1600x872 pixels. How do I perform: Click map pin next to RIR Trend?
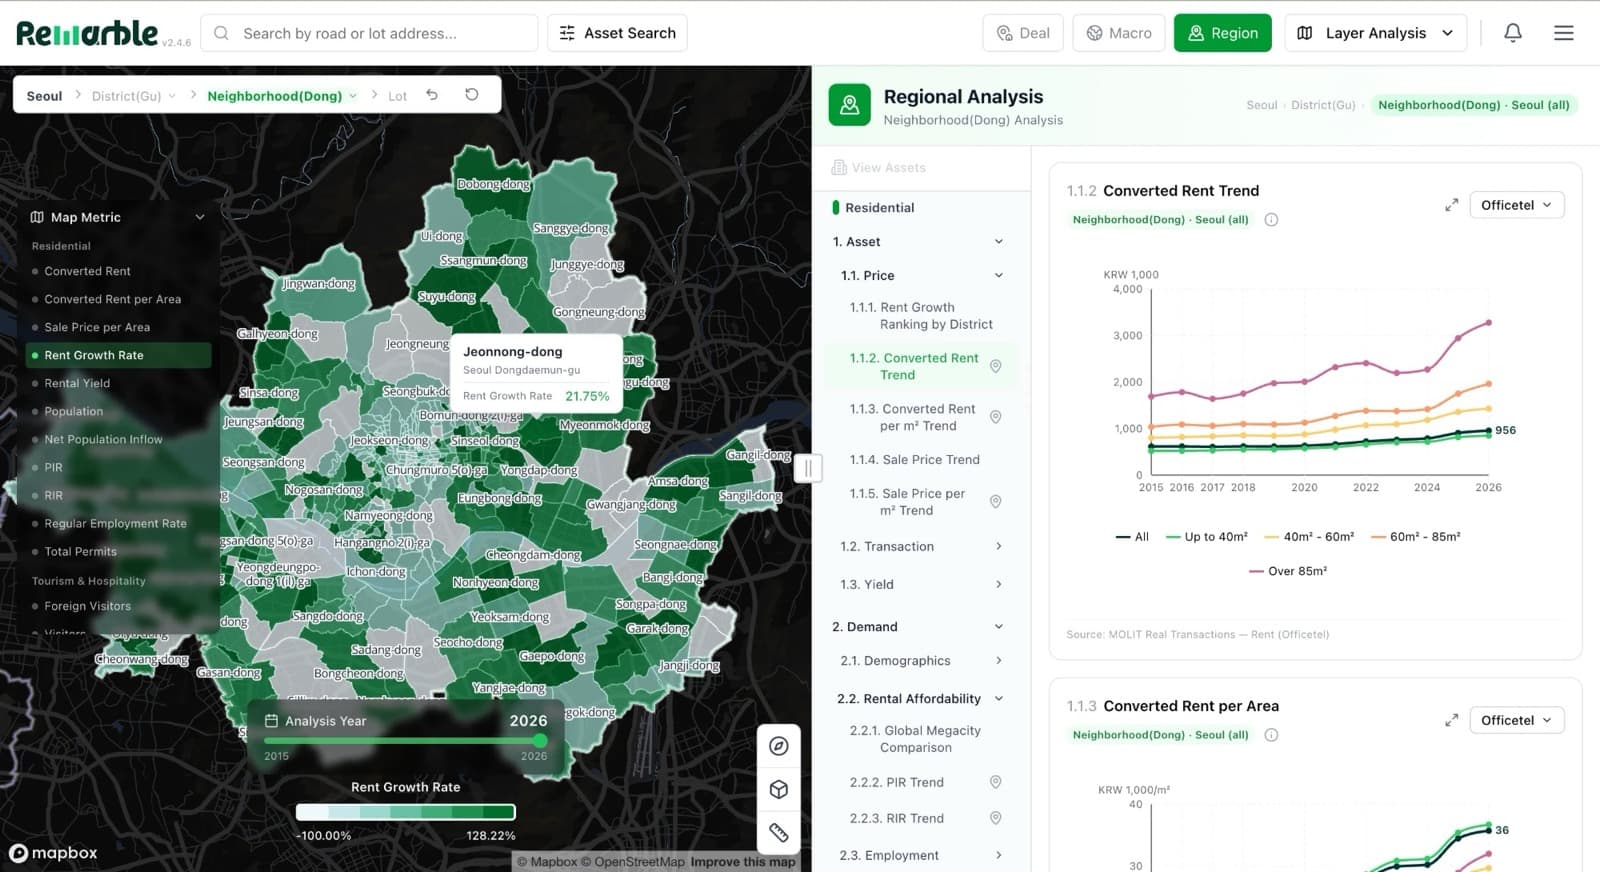point(995,818)
